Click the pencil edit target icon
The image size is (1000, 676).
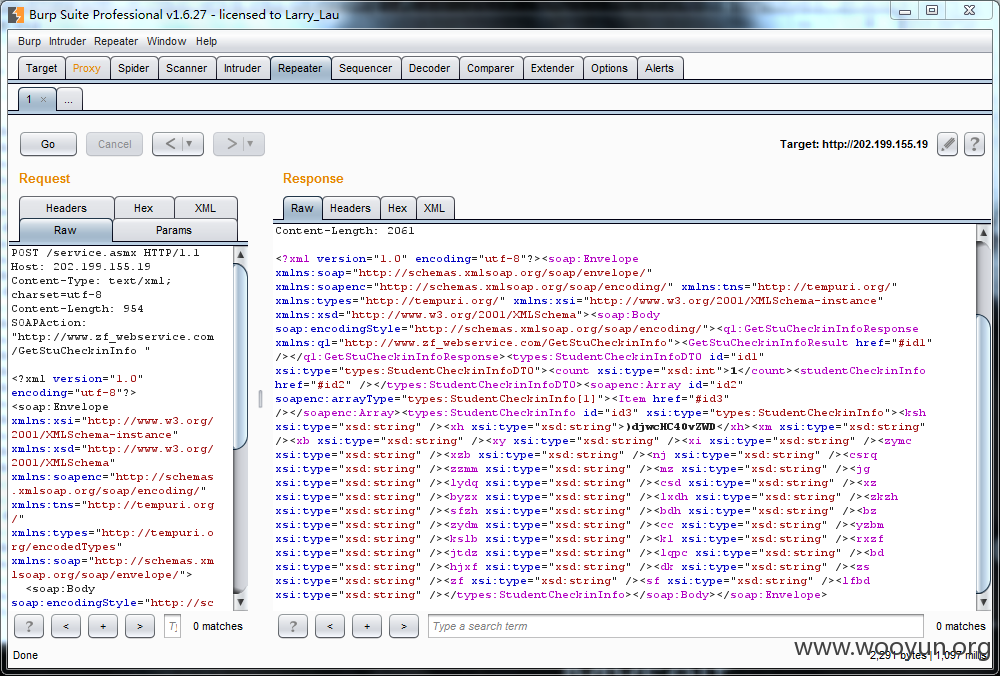947,145
